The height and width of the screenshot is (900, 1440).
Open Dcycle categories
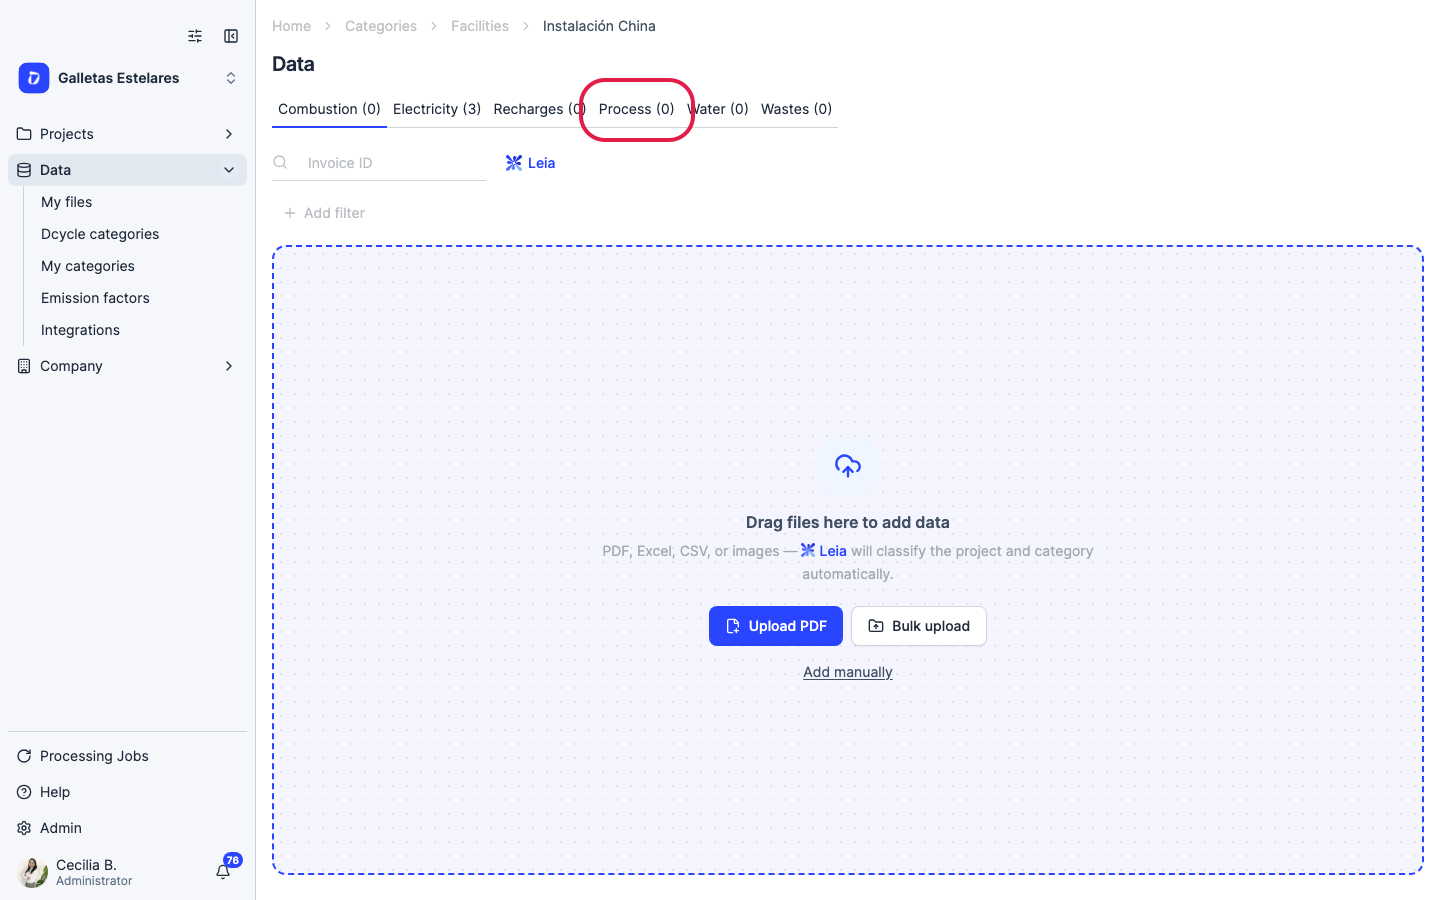click(x=100, y=234)
